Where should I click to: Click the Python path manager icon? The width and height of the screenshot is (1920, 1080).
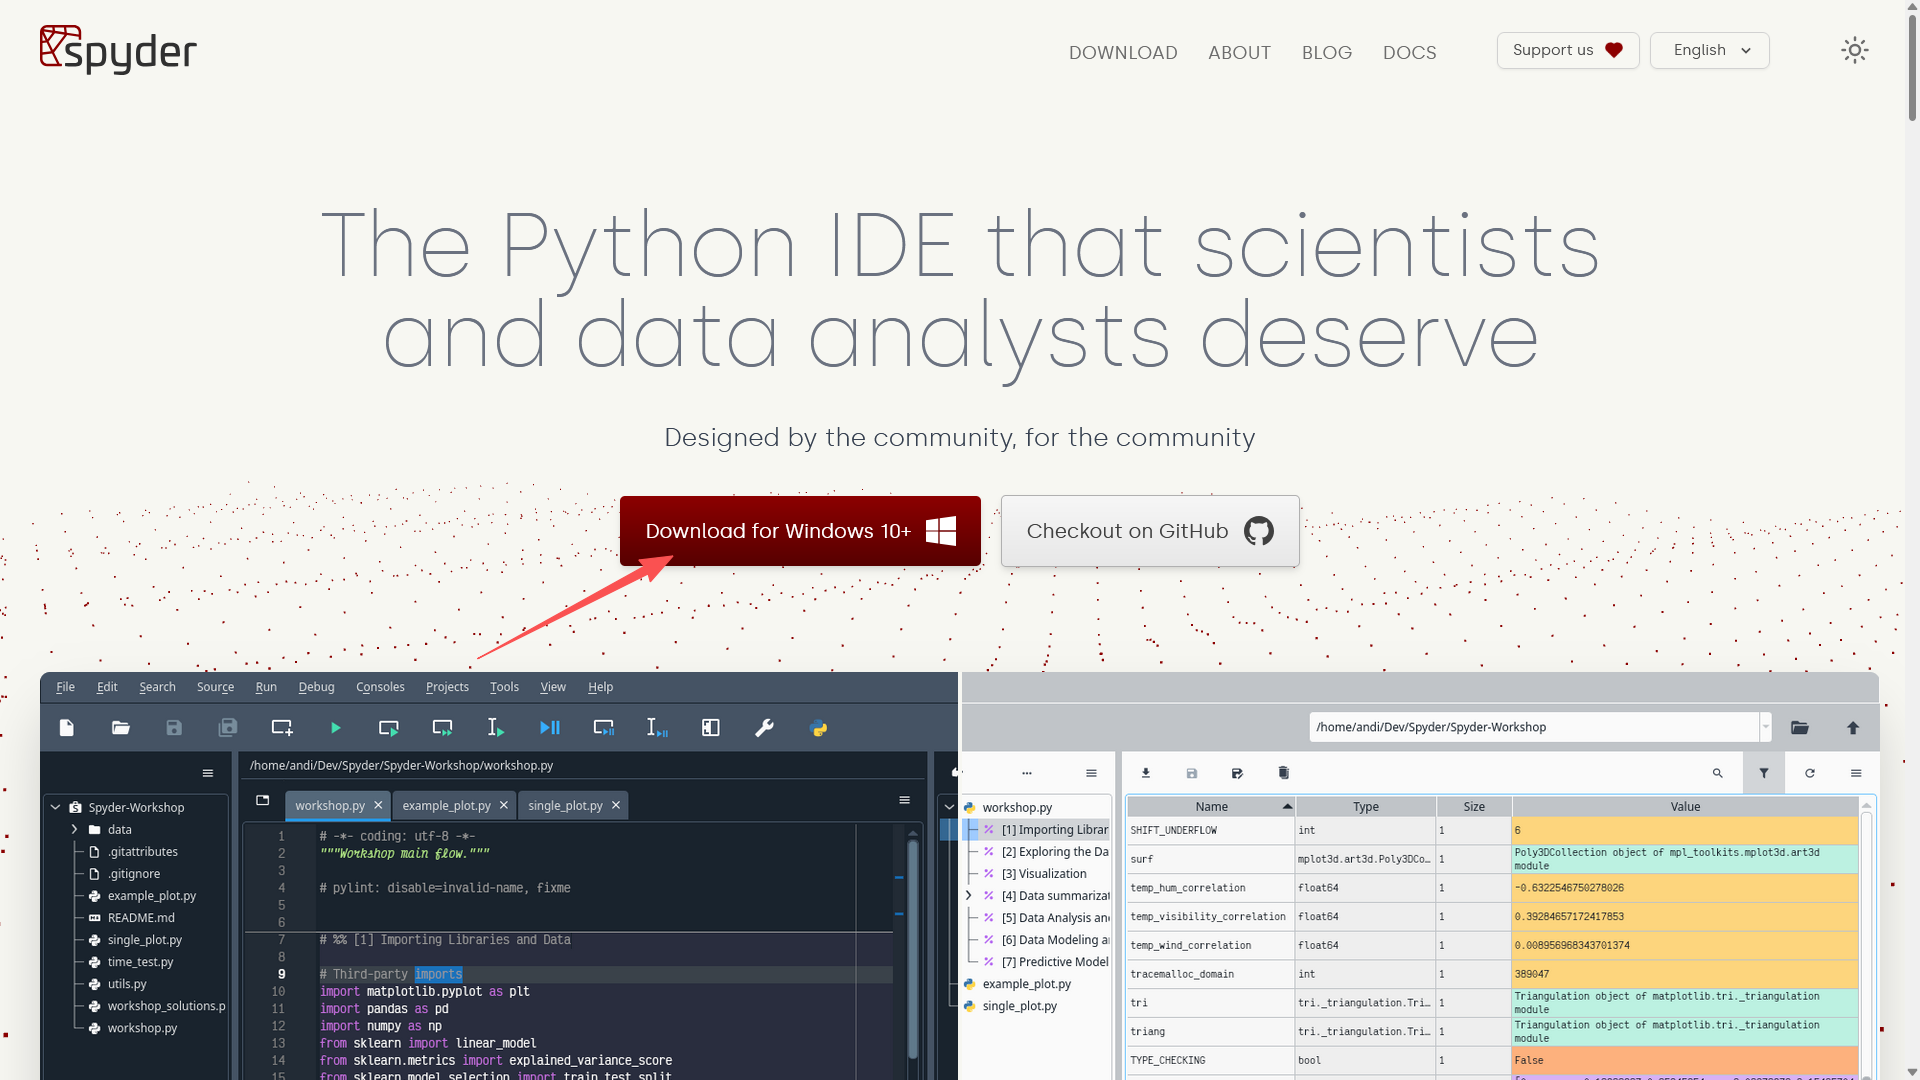click(818, 728)
